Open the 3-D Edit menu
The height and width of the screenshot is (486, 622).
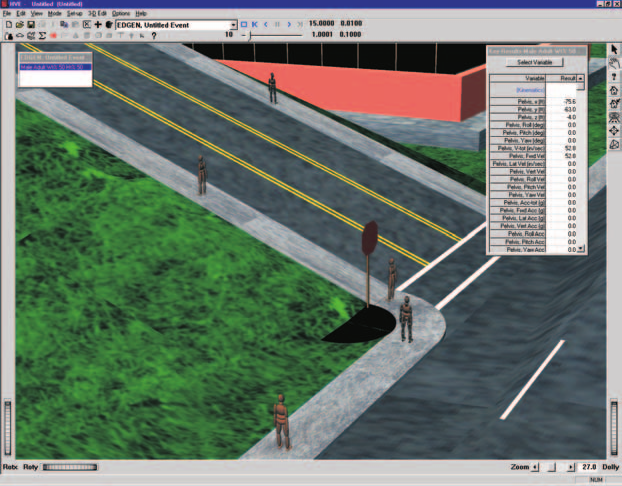97,13
